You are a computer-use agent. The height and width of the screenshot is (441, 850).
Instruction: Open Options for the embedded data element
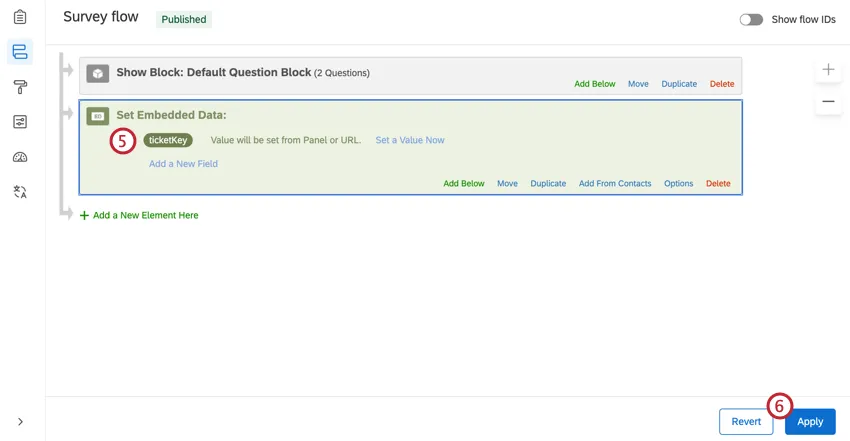pos(679,184)
